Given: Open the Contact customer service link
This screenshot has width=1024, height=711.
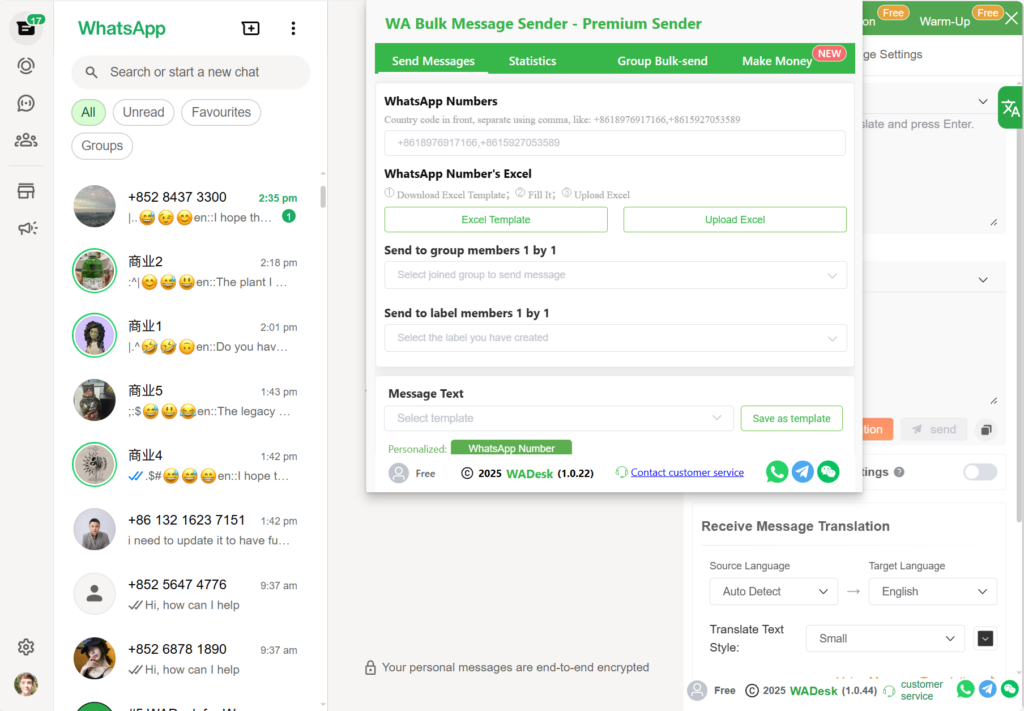Looking at the screenshot, I should pos(687,472).
